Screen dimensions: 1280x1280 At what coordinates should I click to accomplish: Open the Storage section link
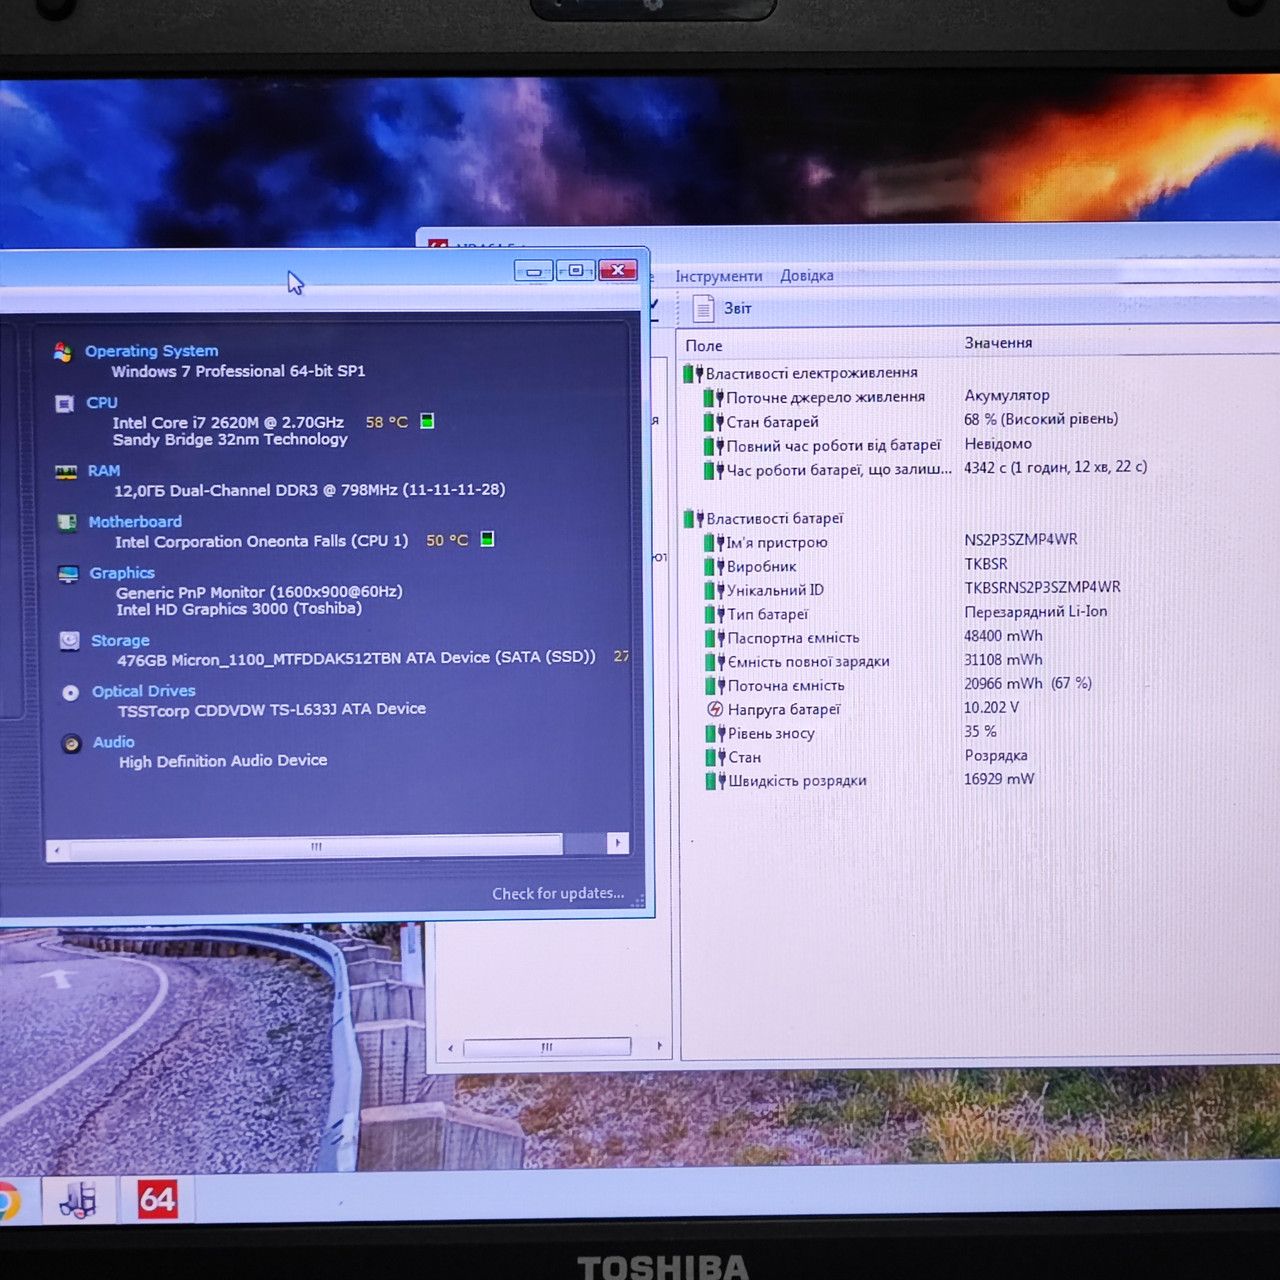point(120,640)
